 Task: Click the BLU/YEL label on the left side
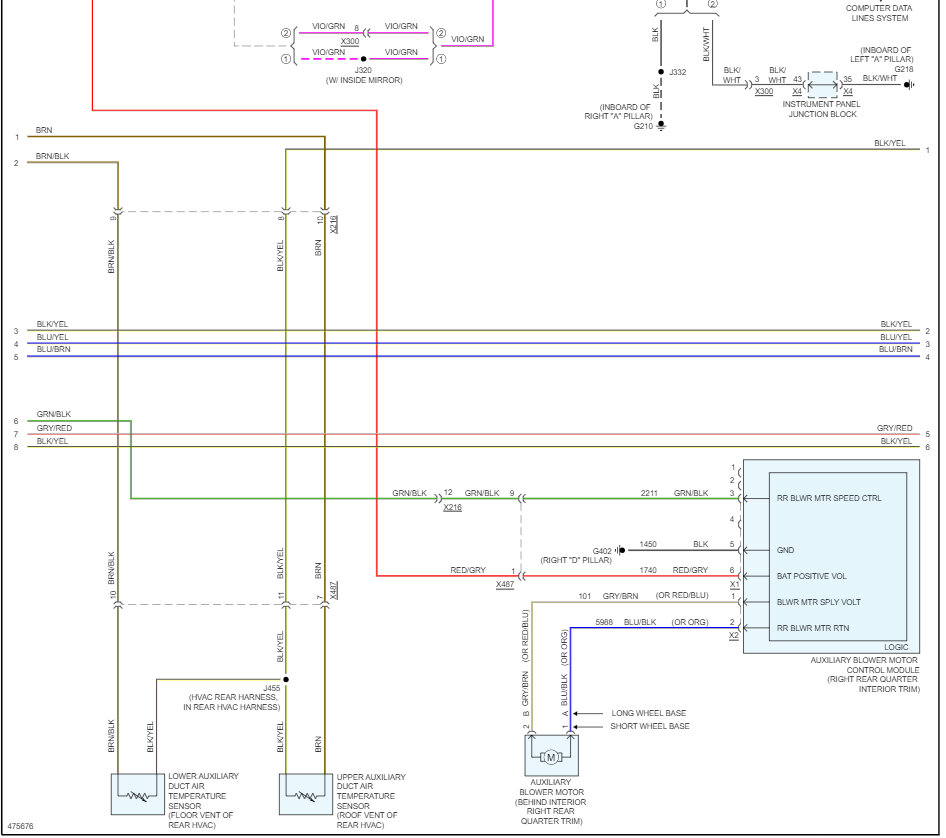(52, 337)
